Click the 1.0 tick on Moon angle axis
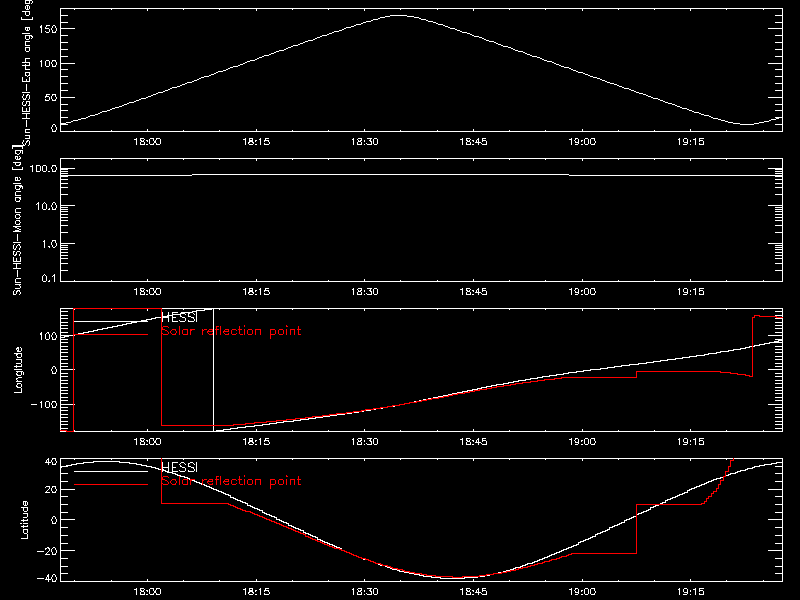The width and height of the screenshot is (800, 600). tap(50, 244)
